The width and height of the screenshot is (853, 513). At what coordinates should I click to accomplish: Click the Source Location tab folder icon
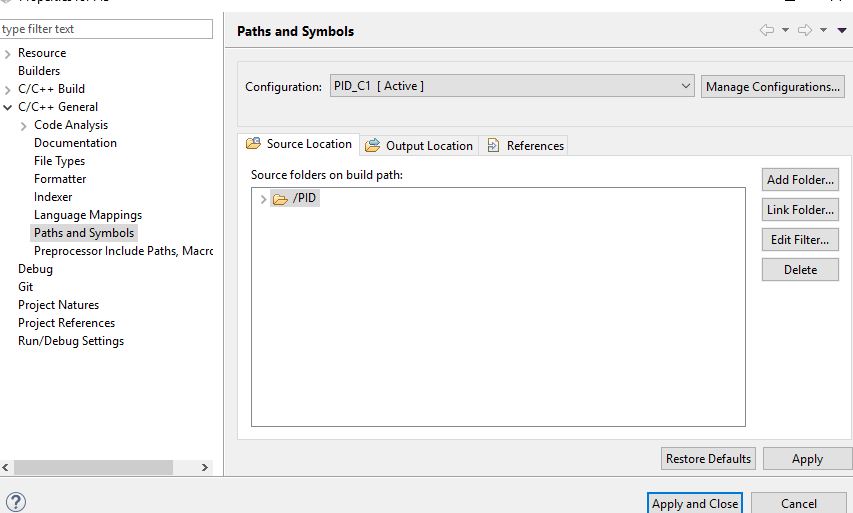point(253,144)
